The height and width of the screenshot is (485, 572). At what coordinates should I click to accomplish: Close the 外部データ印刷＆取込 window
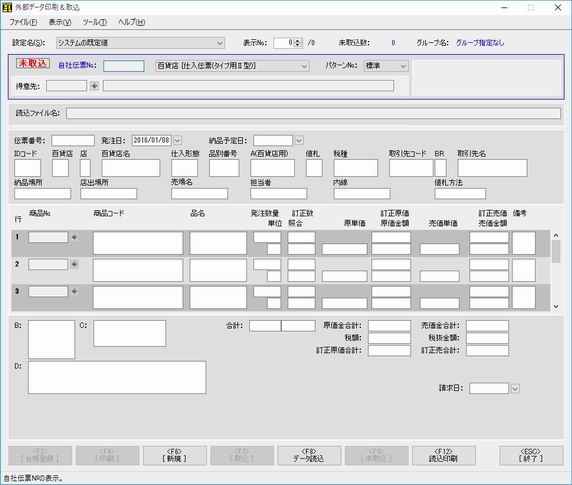click(558, 7)
